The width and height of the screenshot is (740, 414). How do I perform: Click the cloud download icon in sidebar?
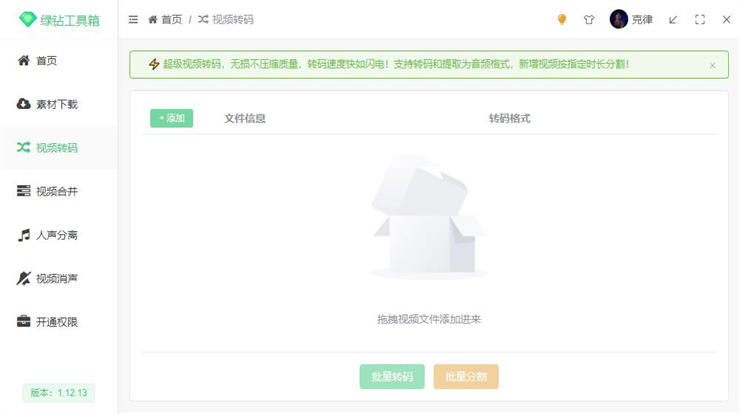click(x=24, y=104)
